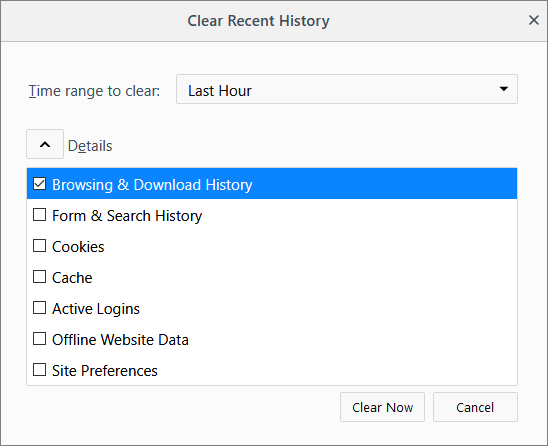This screenshot has width=548, height=446.
Task: Enable the Form & Search History checkbox
Action: [39, 215]
